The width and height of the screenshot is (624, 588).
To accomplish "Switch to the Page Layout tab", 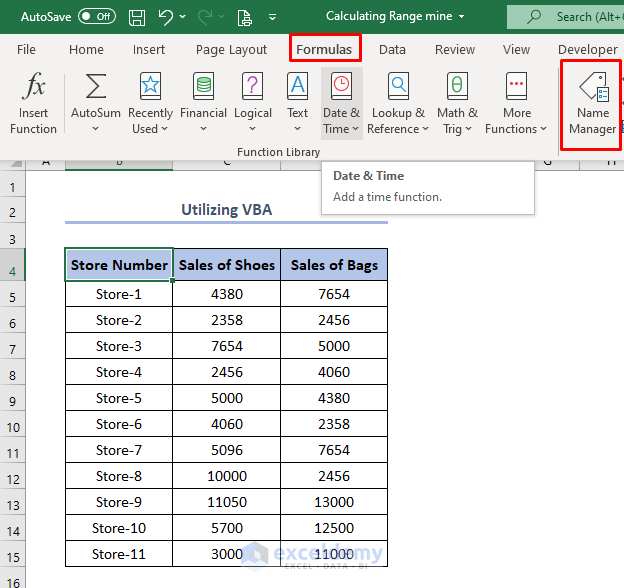I will [231, 49].
